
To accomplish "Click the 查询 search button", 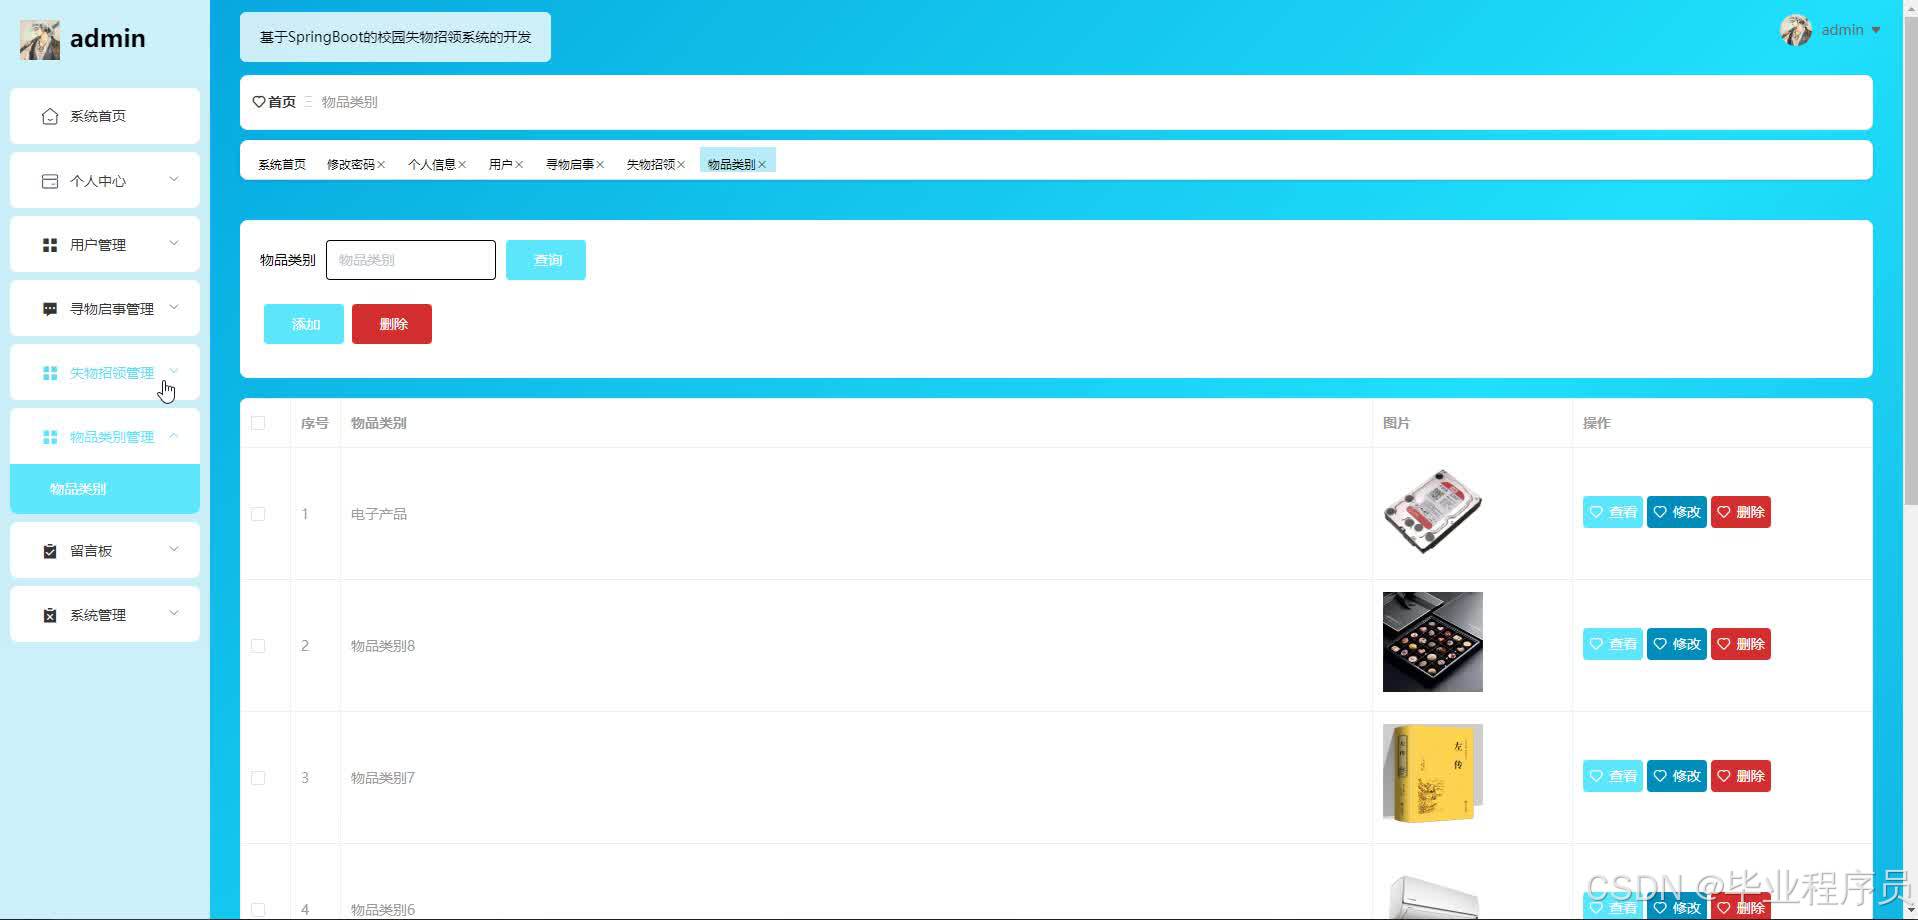I will pyautogui.click(x=546, y=260).
